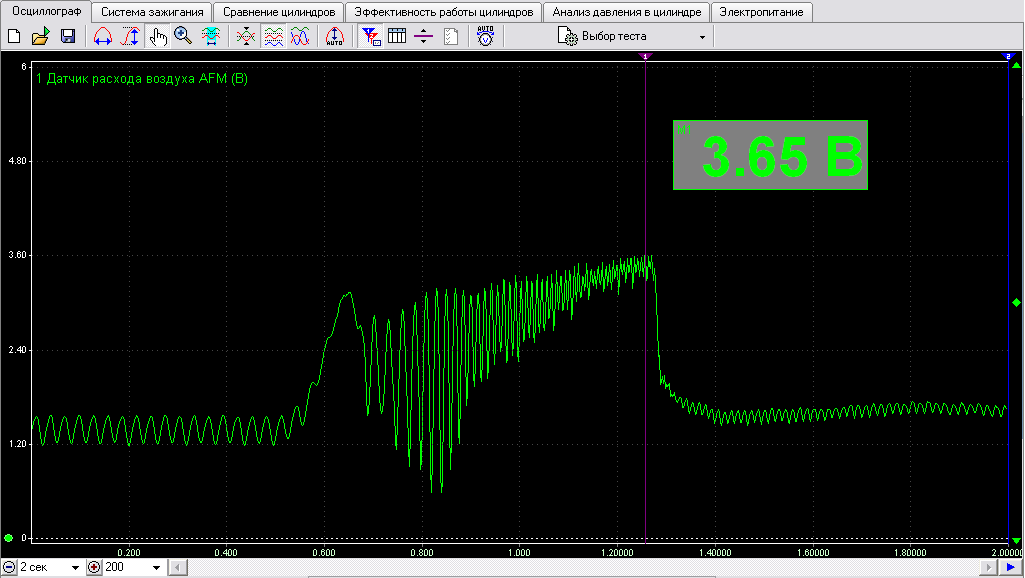This screenshot has width=1025, height=578.
Task: Select the magnifier zoom tool
Action: tap(183, 37)
